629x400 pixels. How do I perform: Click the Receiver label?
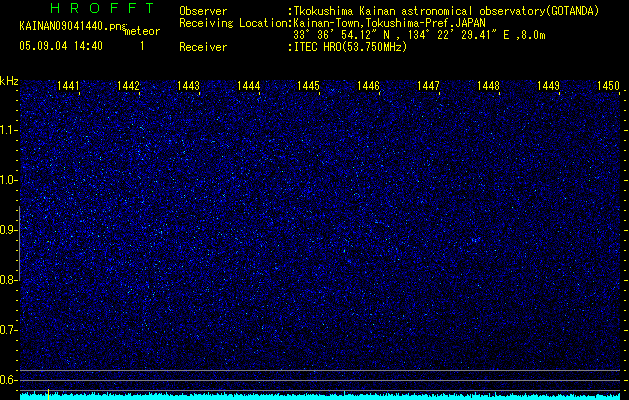coord(203,47)
